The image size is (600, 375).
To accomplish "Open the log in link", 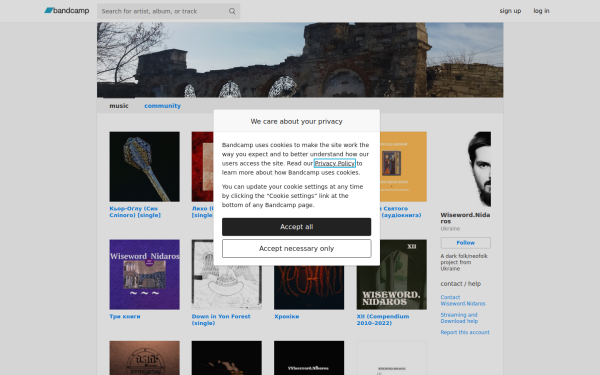I will (x=541, y=11).
